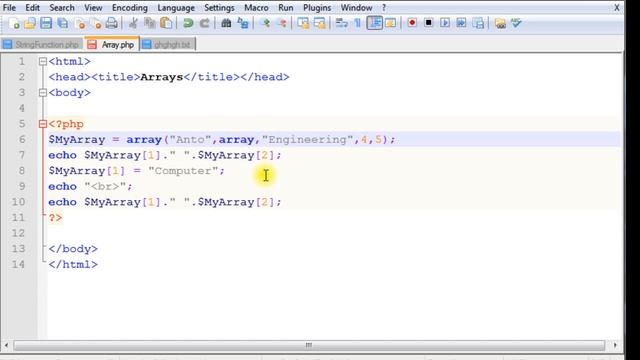
Task: Save the current recorded macro icon
Action: (478, 23)
